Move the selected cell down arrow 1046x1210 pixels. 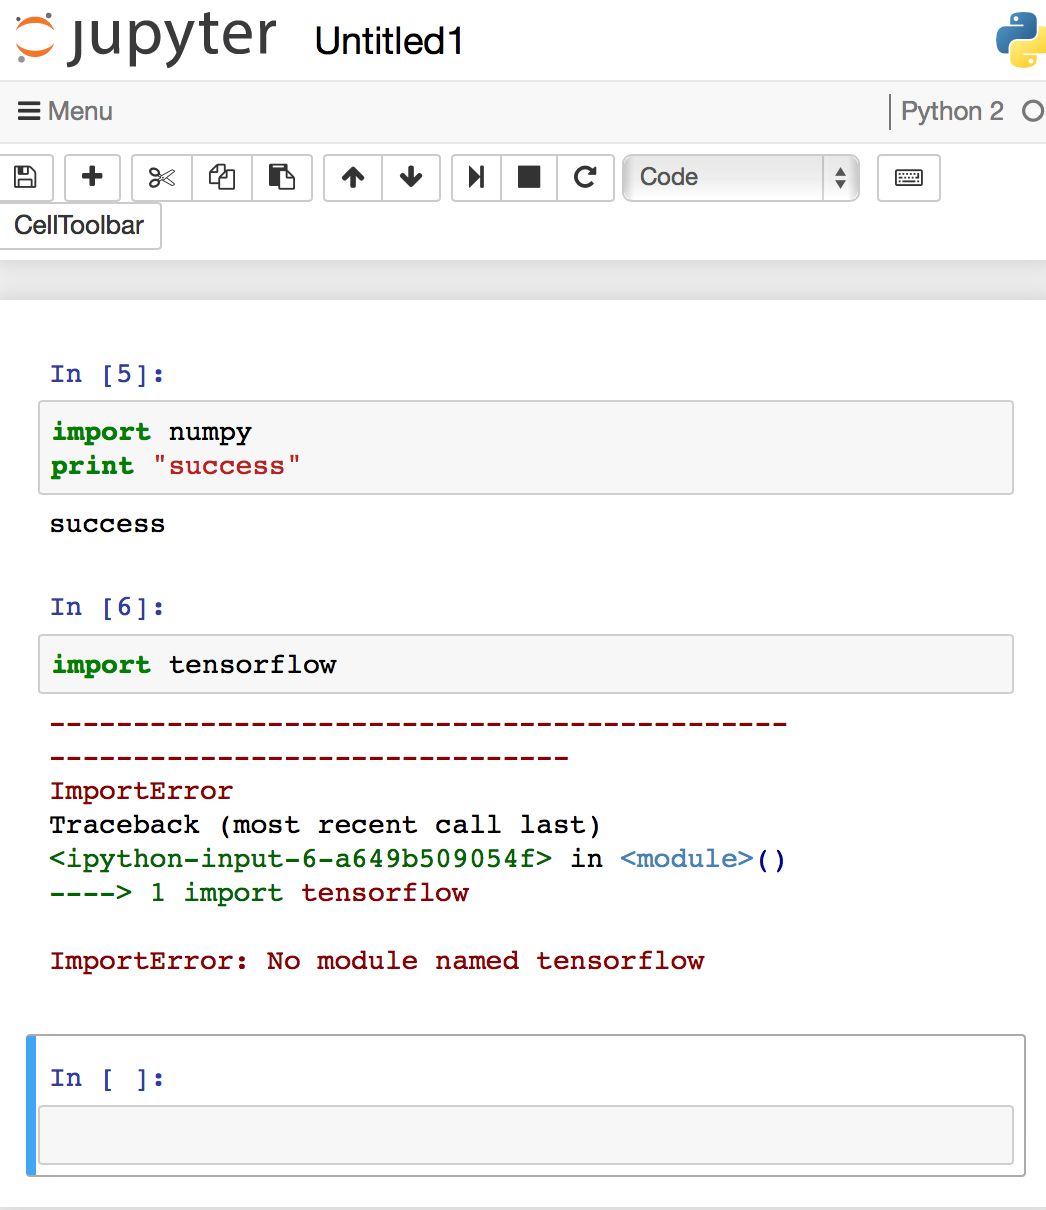tap(411, 178)
